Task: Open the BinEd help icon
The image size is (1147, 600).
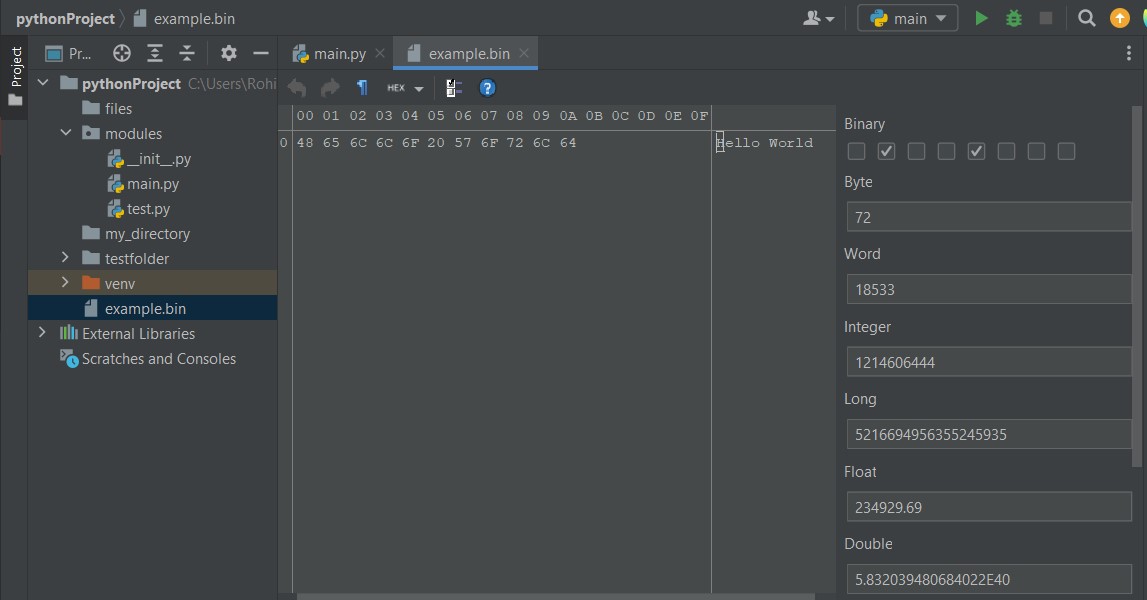Action: click(x=487, y=87)
